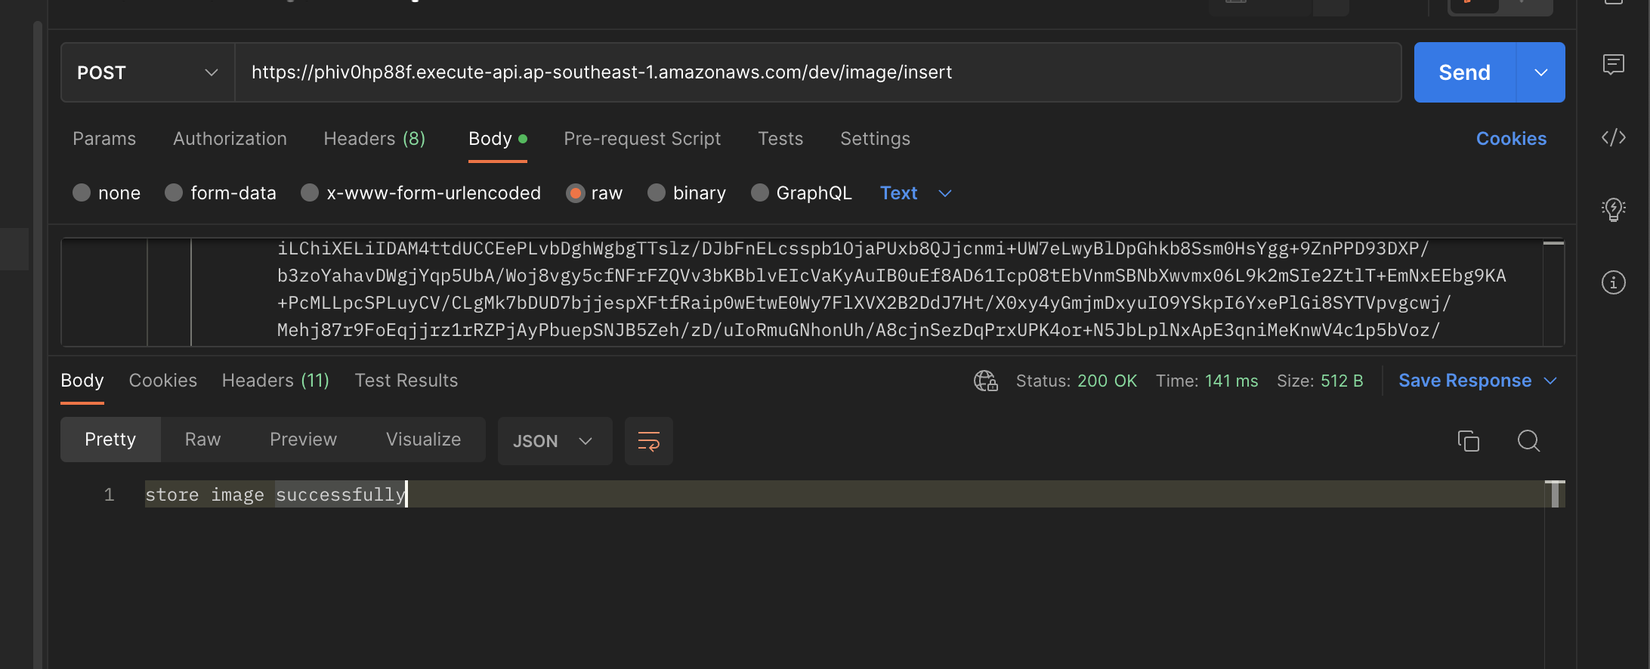The image size is (1650, 669).
Task: Open the request info icon
Action: pyautogui.click(x=1613, y=283)
